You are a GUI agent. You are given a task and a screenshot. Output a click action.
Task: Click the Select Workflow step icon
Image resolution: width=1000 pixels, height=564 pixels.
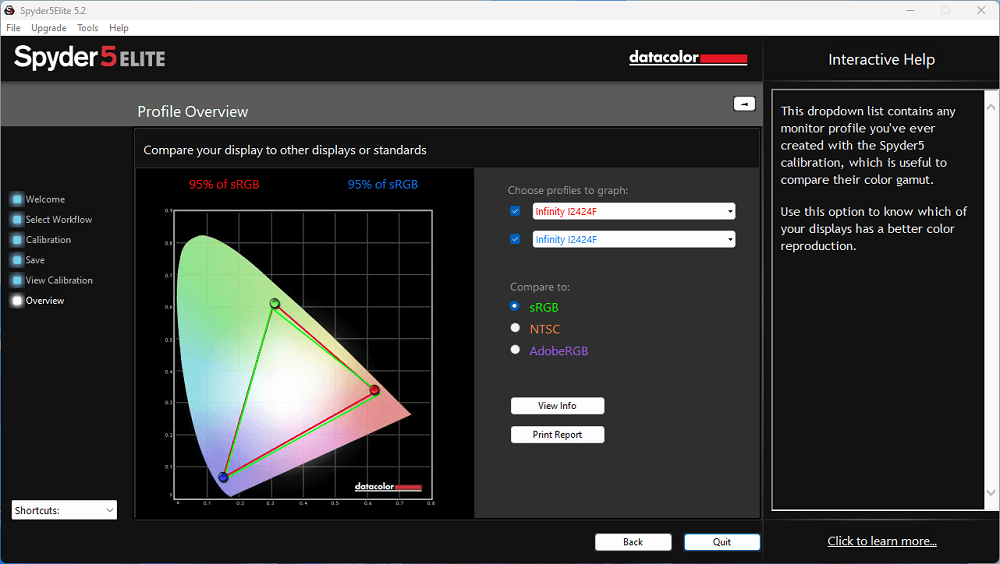click(17, 219)
